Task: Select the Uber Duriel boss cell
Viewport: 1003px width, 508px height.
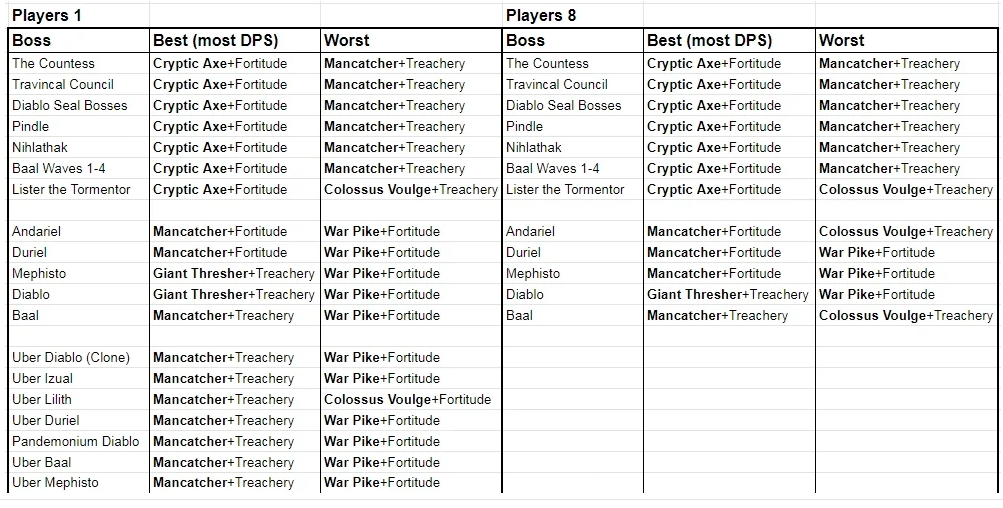Action: [46, 420]
